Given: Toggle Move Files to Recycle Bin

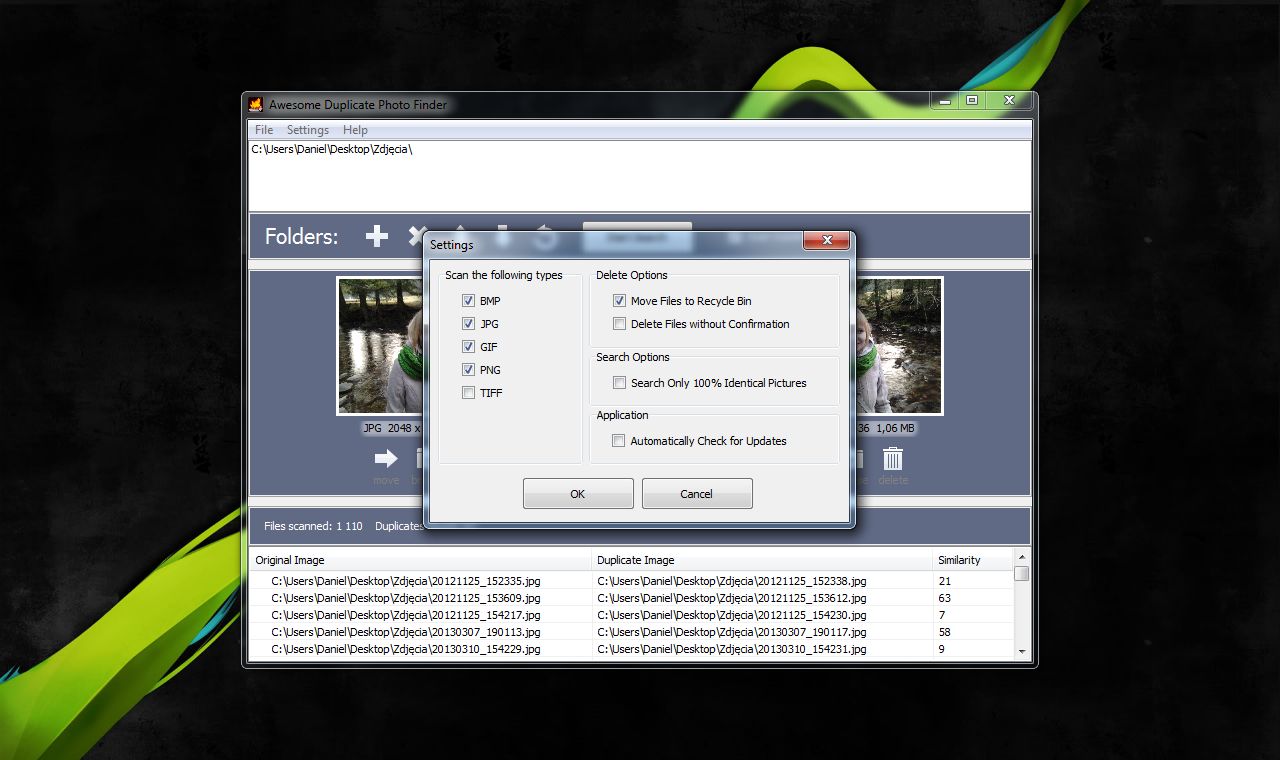Looking at the screenshot, I should tap(619, 301).
